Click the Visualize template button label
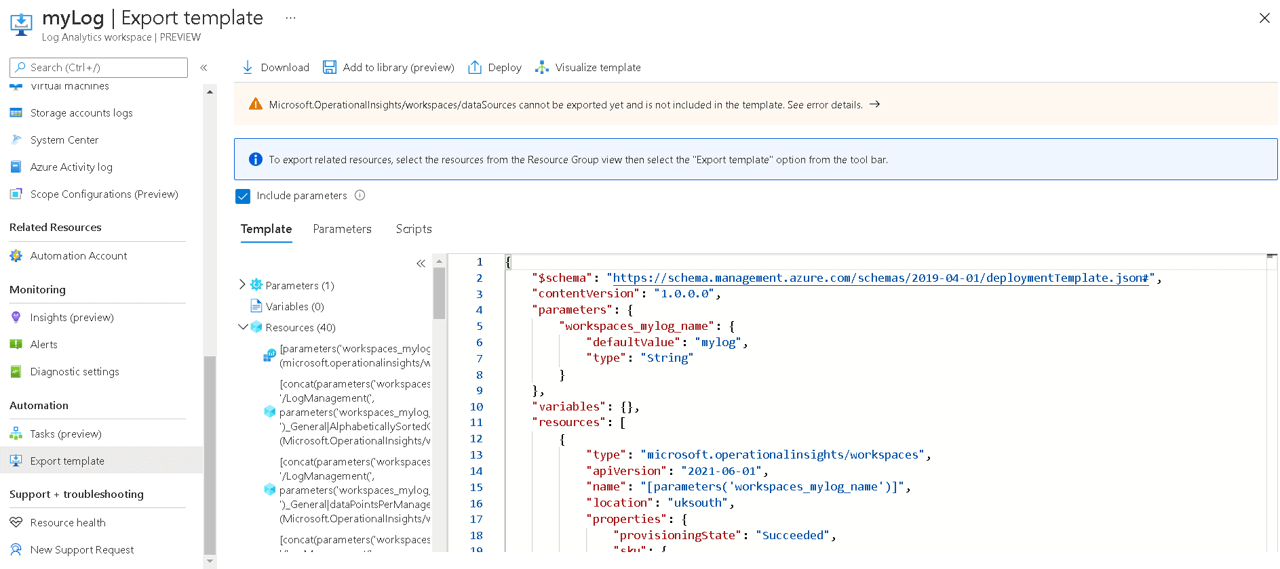 point(598,68)
